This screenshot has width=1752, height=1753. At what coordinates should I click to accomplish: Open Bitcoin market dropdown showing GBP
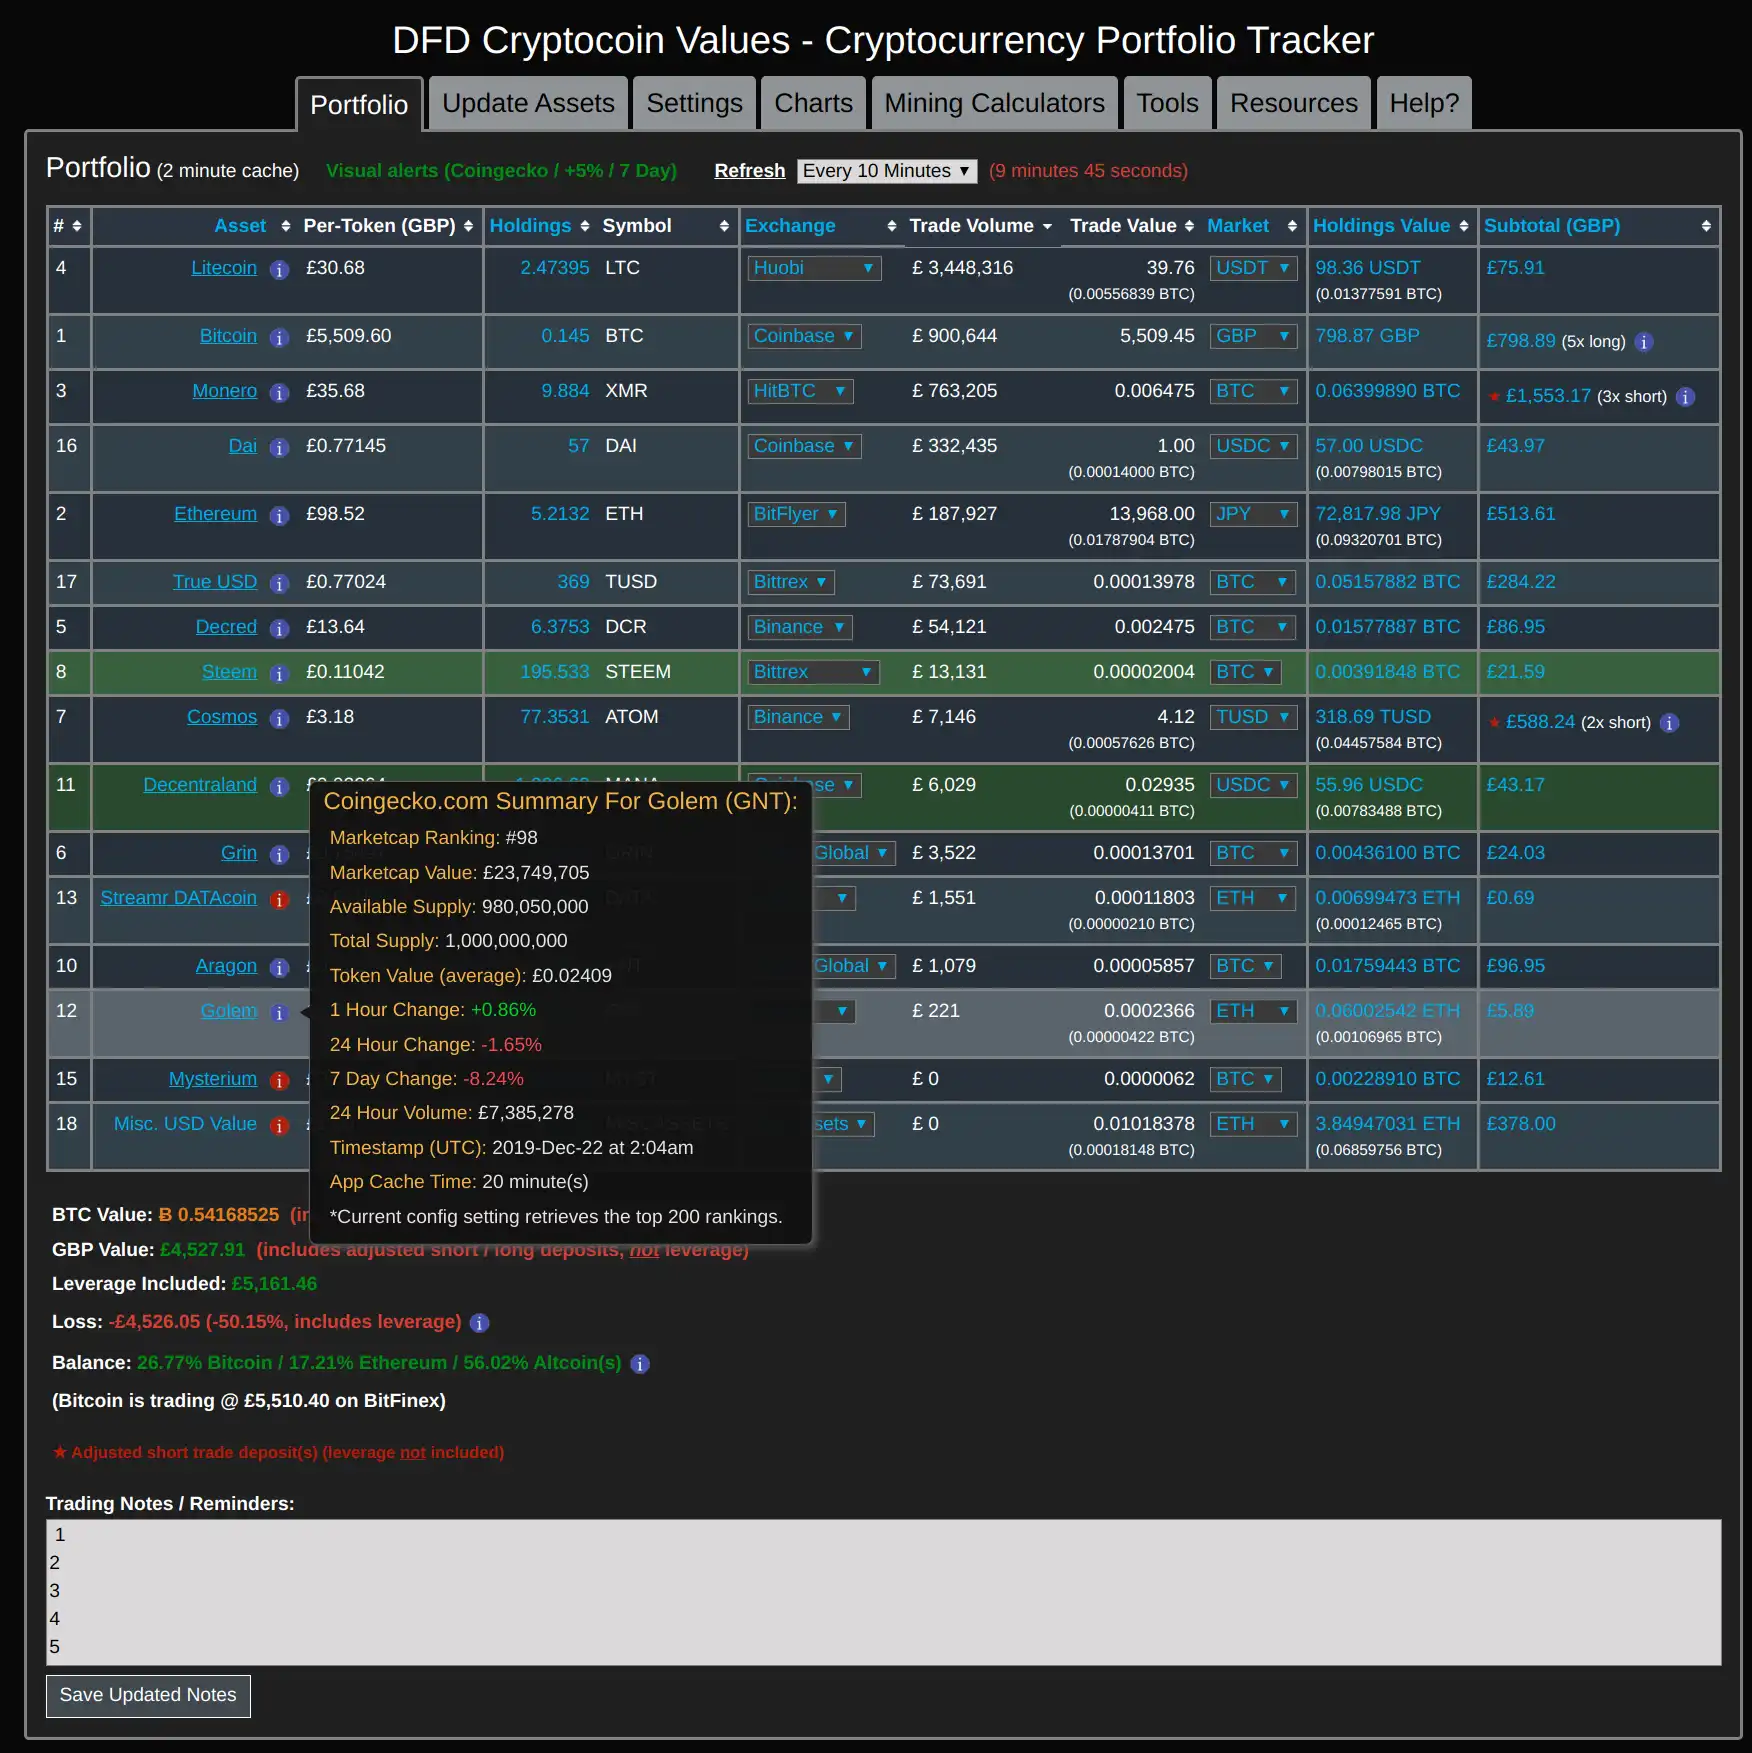(x=1253, y=336)
